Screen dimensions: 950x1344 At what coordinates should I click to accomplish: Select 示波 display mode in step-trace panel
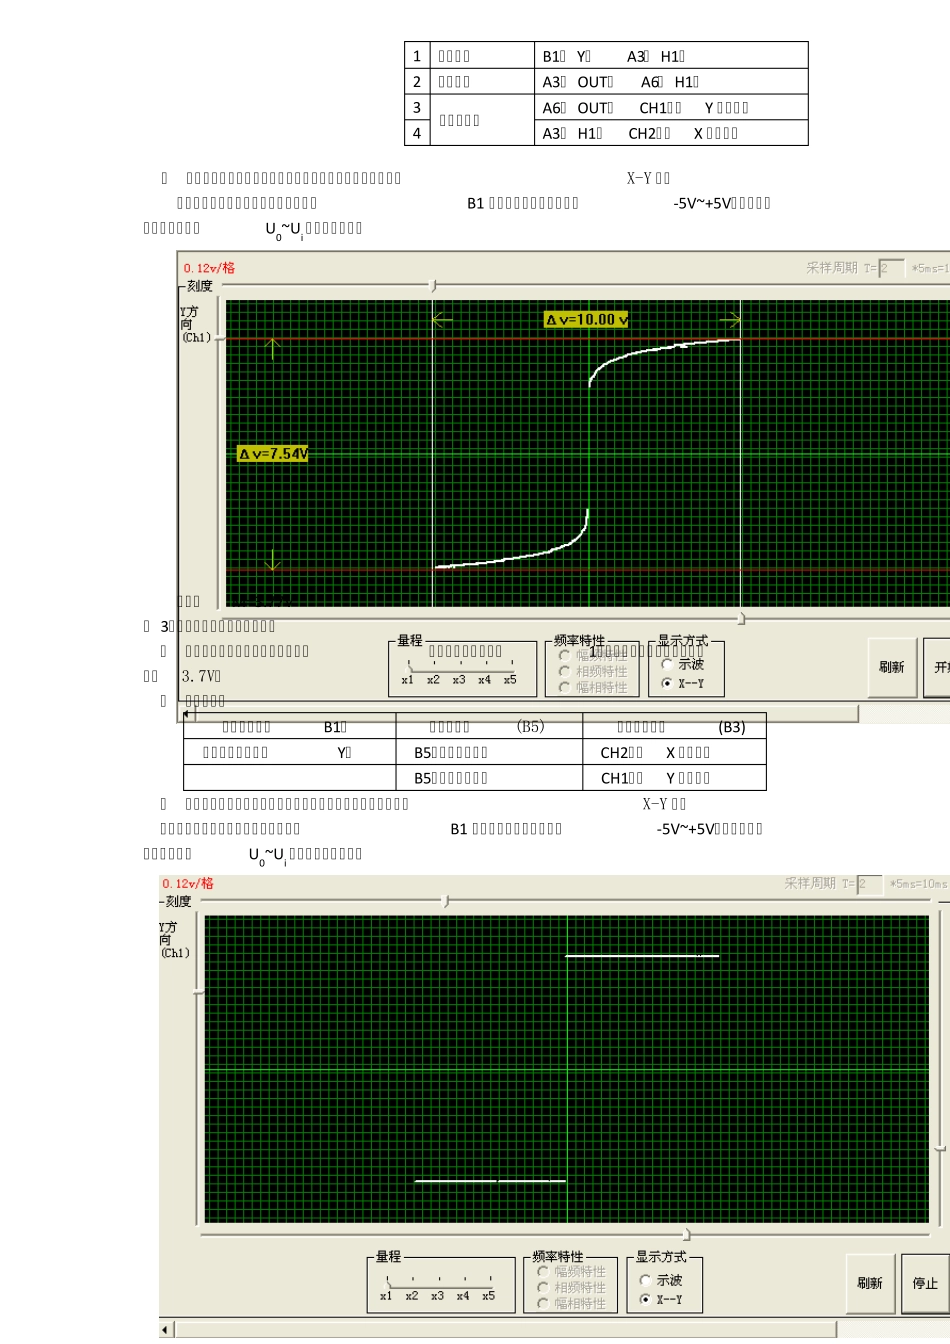645,1280
